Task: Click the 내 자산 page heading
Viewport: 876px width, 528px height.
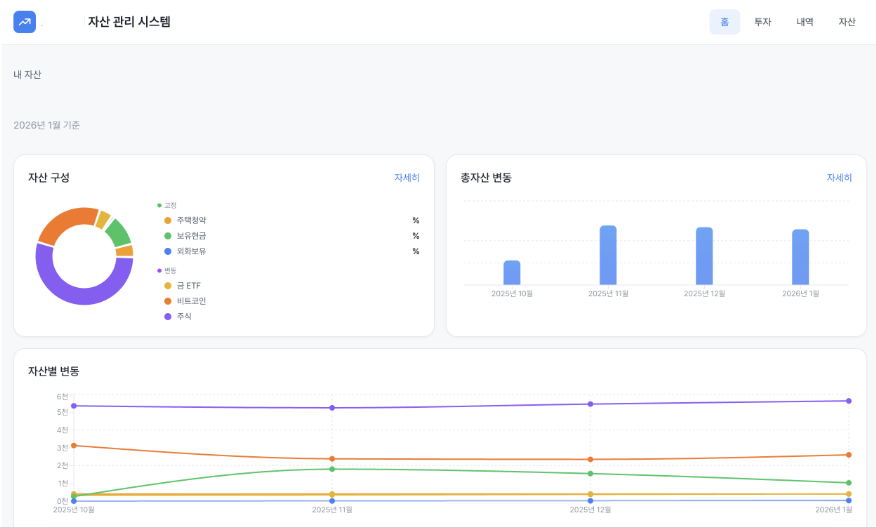Action: 27,74
